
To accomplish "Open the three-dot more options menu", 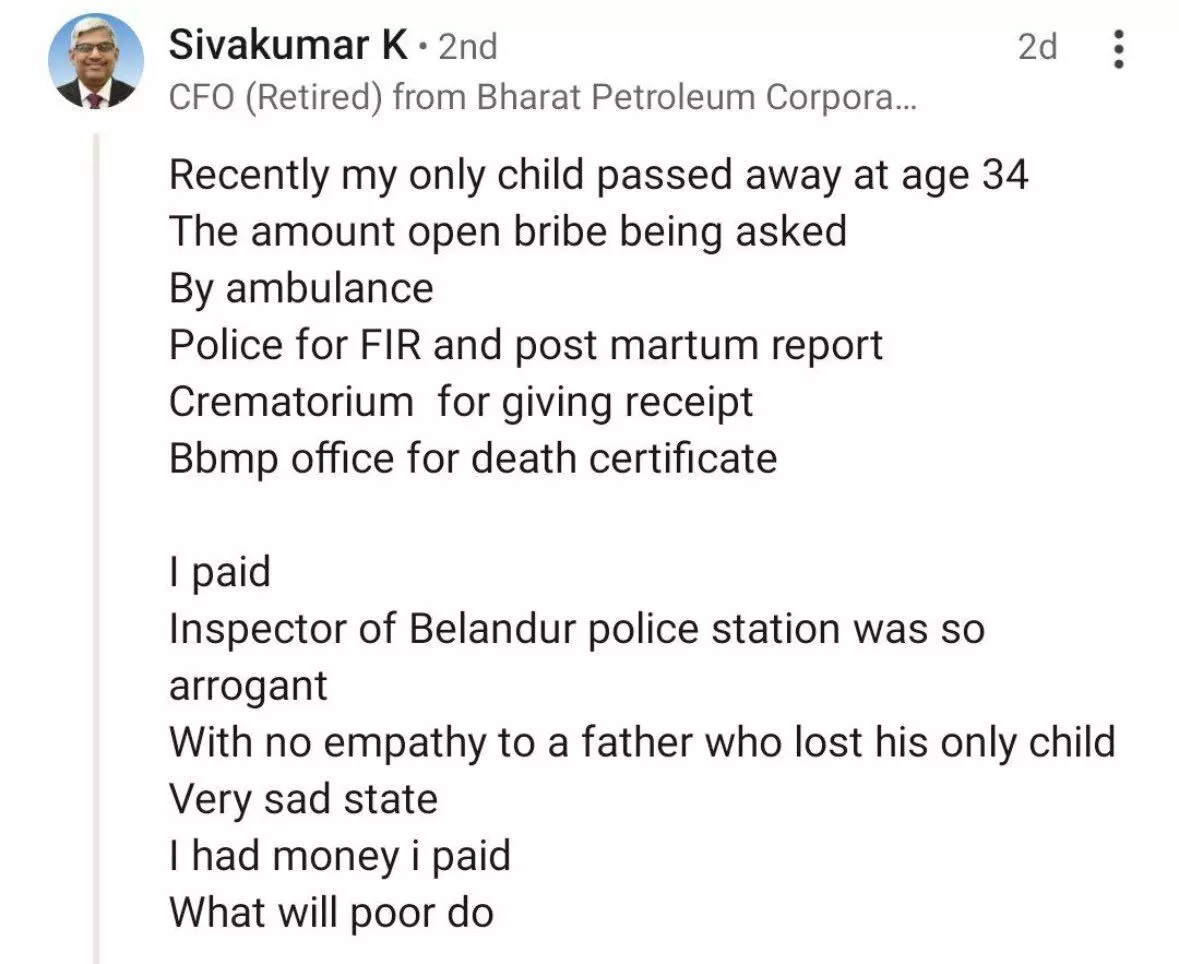I will 1120,48.
